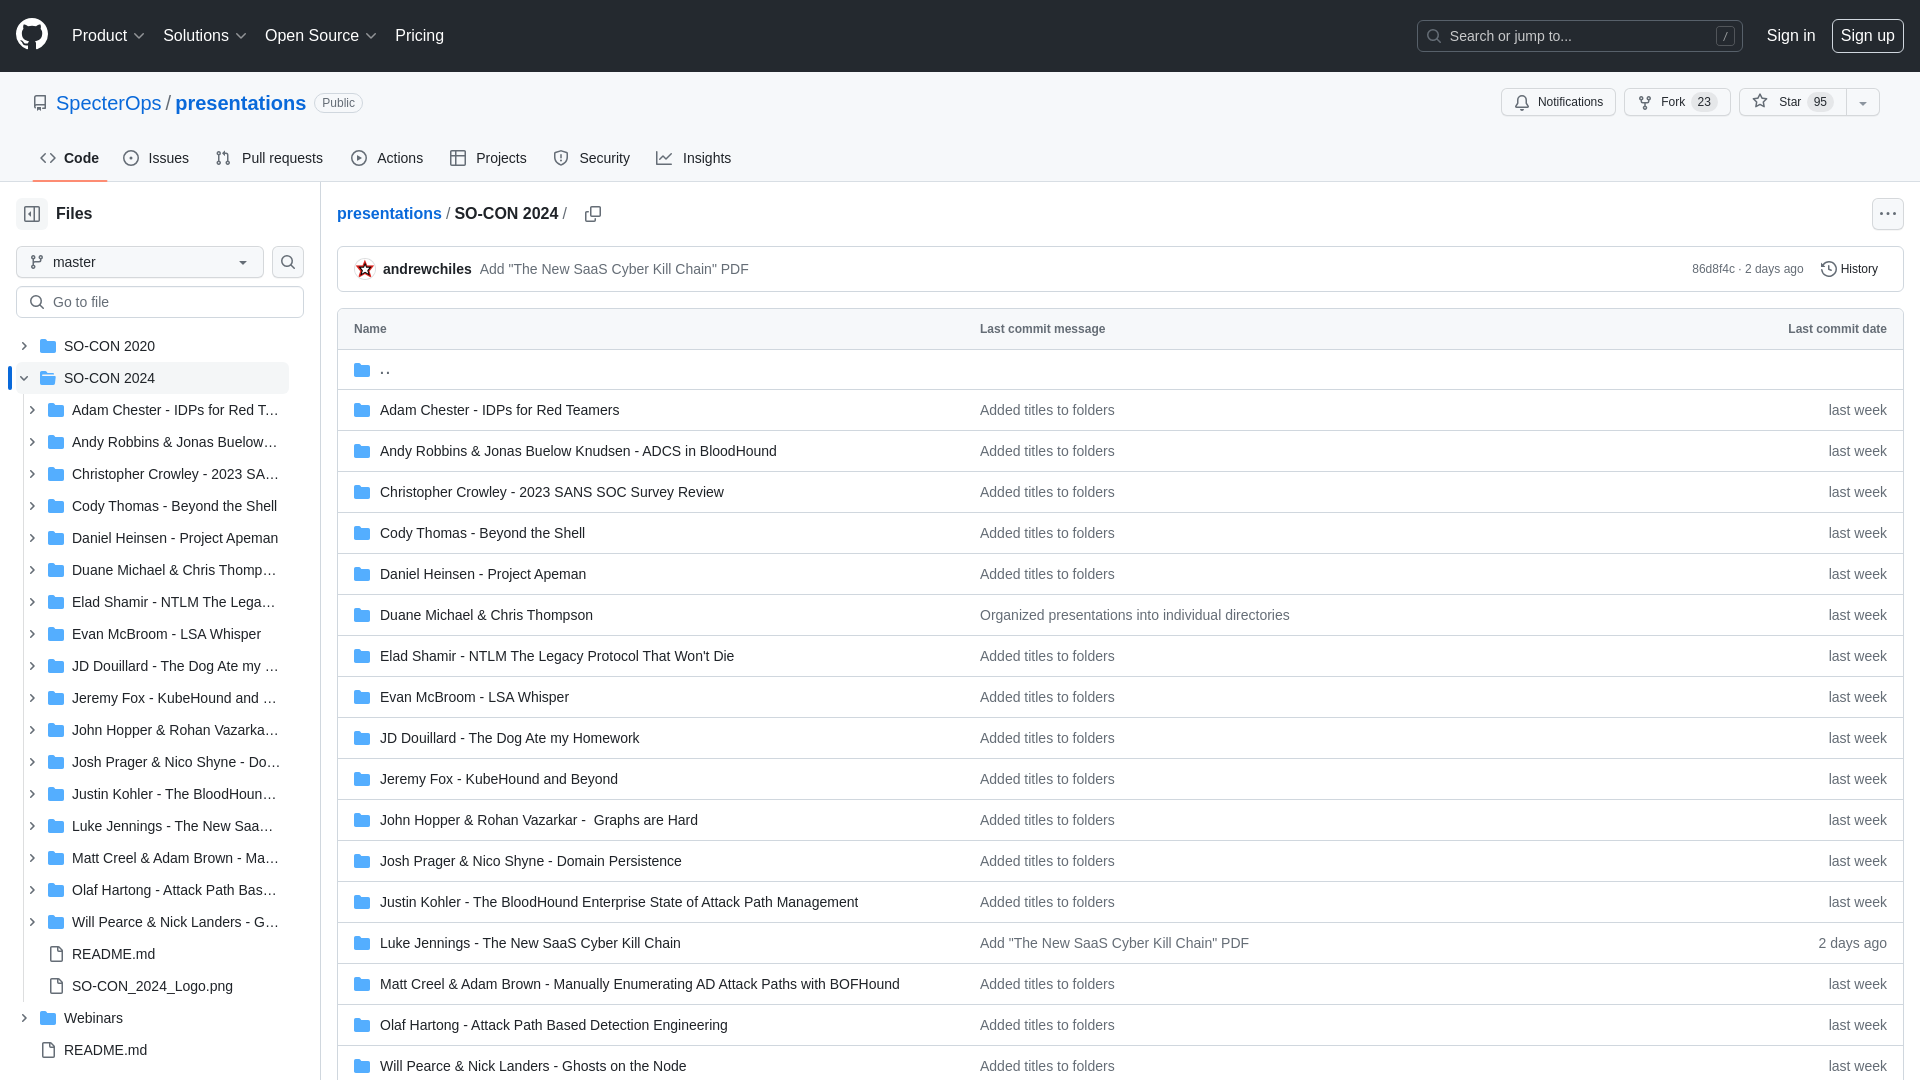Open commit hash 86d8f4c
Viewport: 1920px width, 1080px height.
click(x=1713, y=269)
